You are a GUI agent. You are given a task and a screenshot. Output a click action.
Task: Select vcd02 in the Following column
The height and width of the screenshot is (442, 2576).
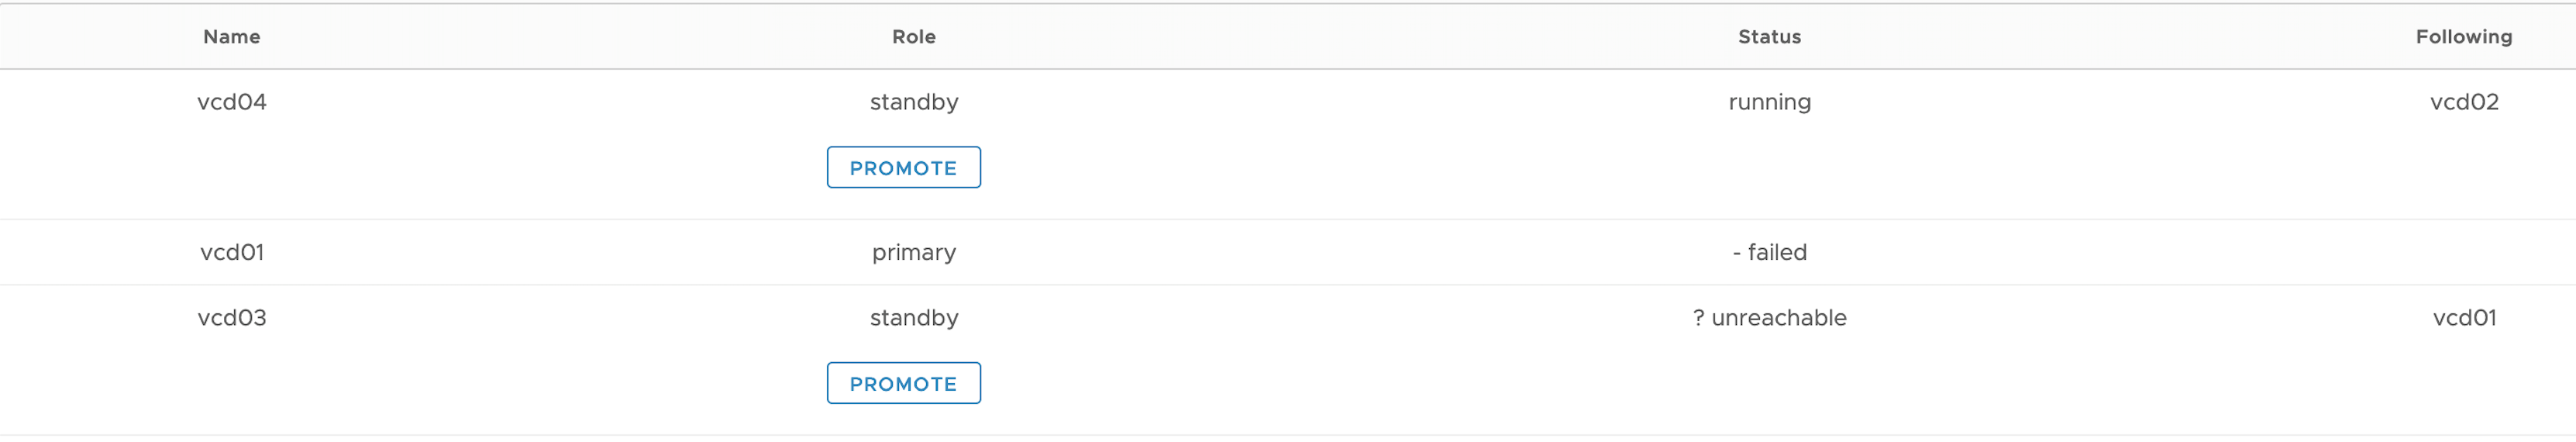(2463, 102)
